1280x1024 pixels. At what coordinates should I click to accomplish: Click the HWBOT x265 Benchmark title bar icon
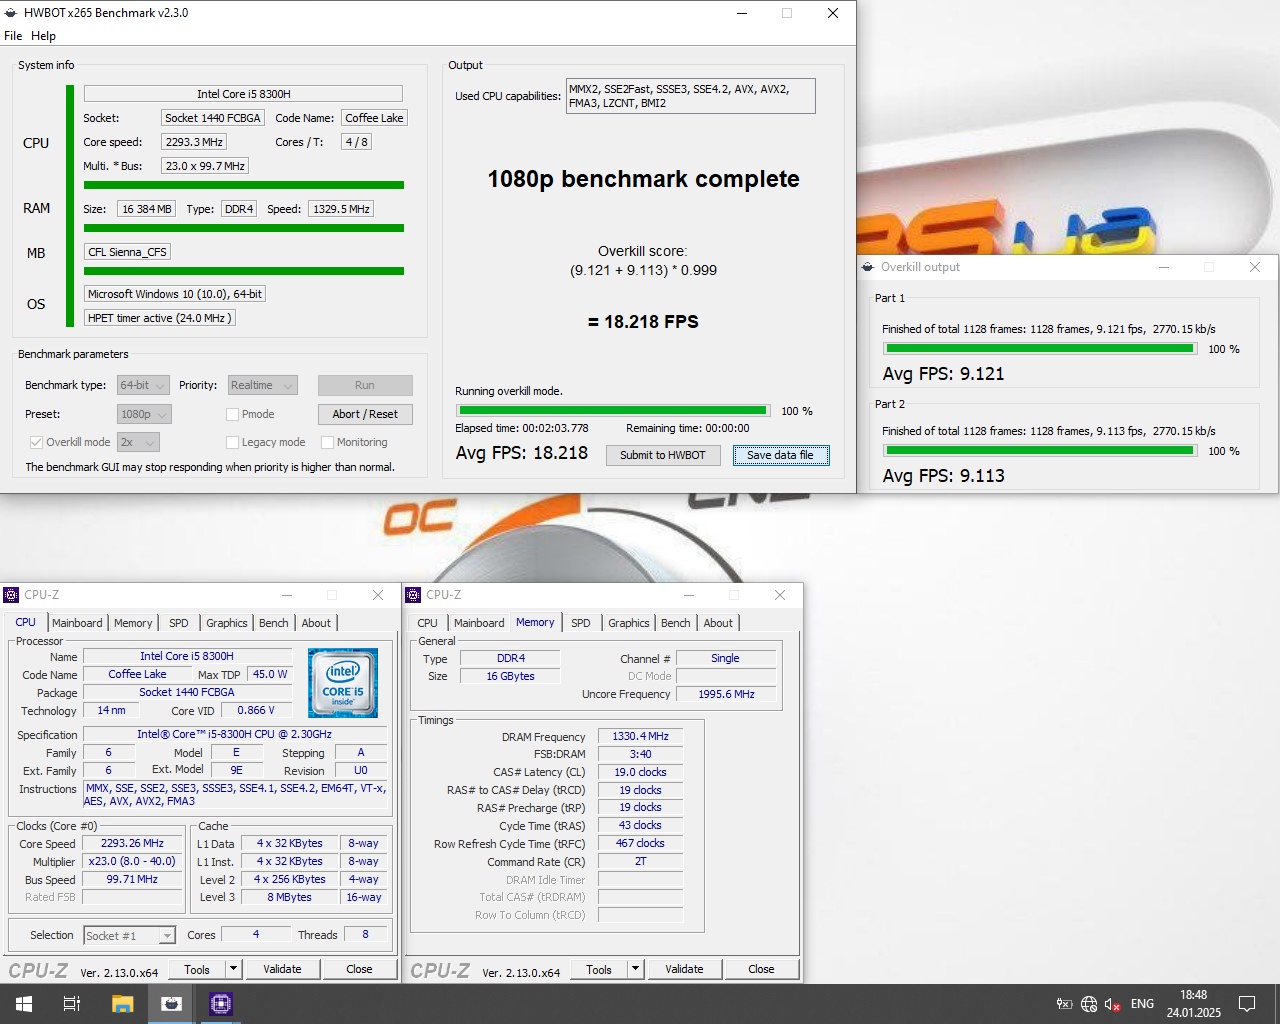pyautogui.click(x=11, y=13)
